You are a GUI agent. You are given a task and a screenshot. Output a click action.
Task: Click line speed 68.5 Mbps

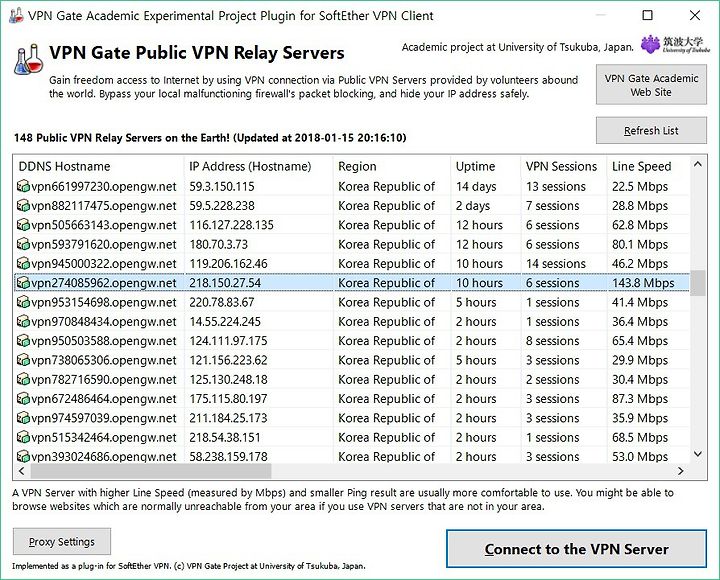(640, 437)
